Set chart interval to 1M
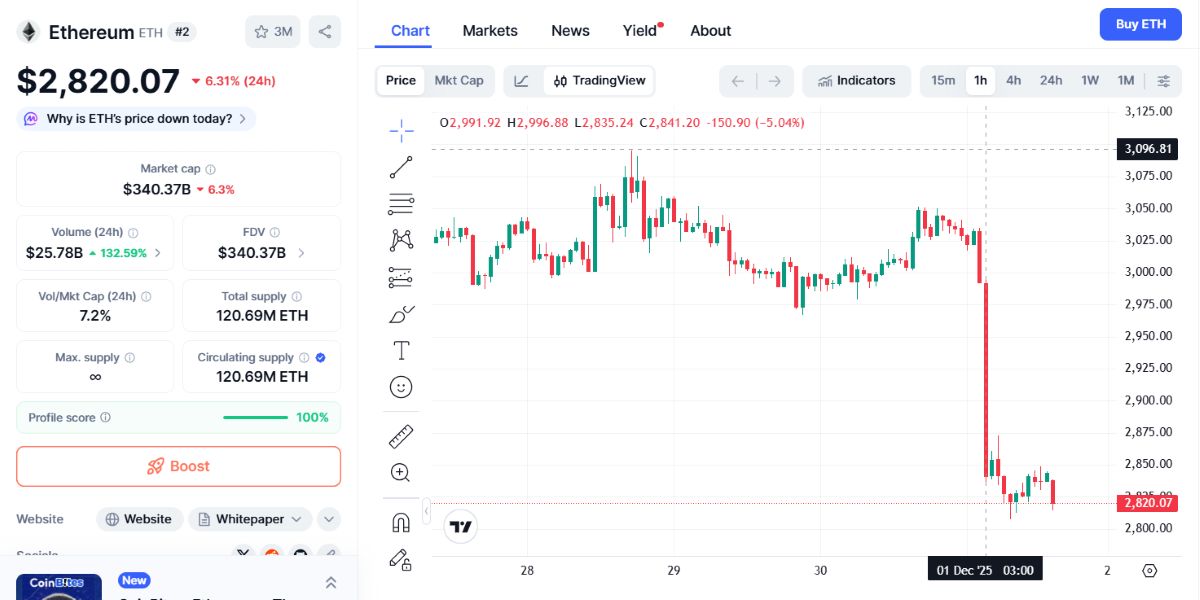1200x600 pixels. pyautogui.click(x=1126, y=81)
